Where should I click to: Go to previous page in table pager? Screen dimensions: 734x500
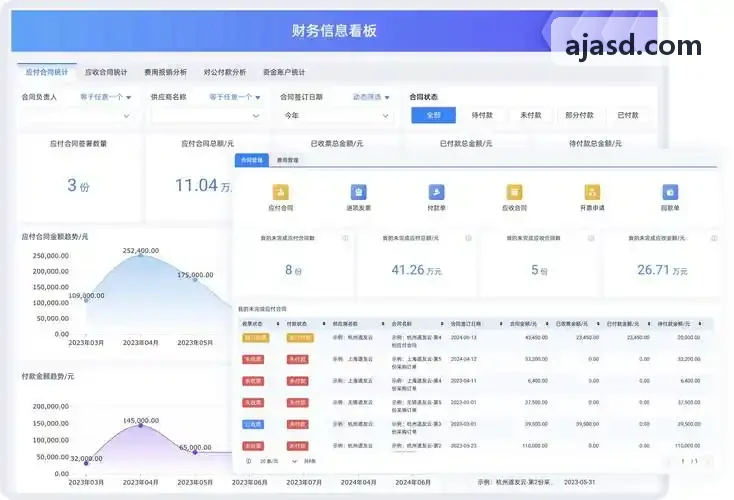(x=669, y=461)
